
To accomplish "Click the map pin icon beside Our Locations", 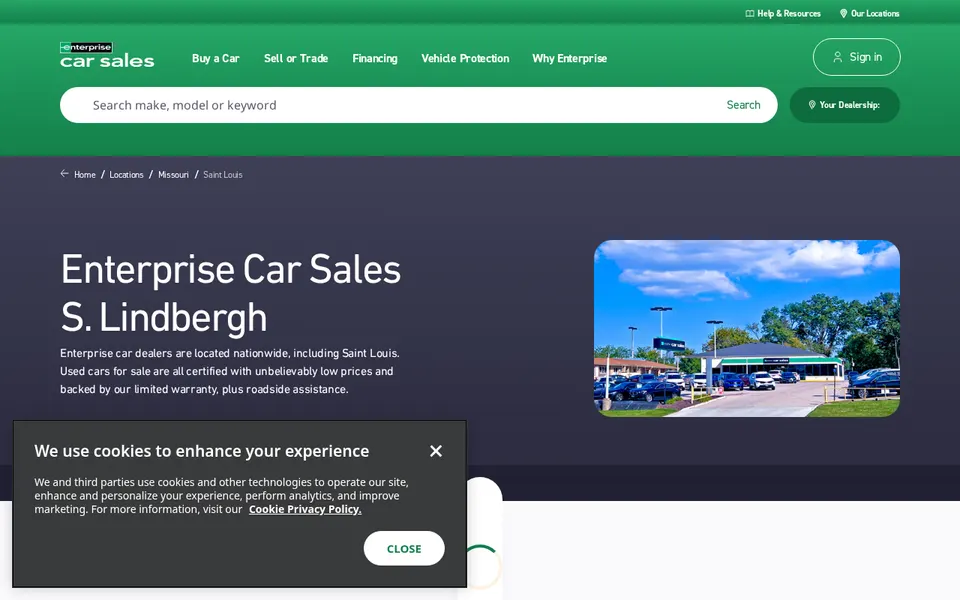I will [x=843, y=13].
